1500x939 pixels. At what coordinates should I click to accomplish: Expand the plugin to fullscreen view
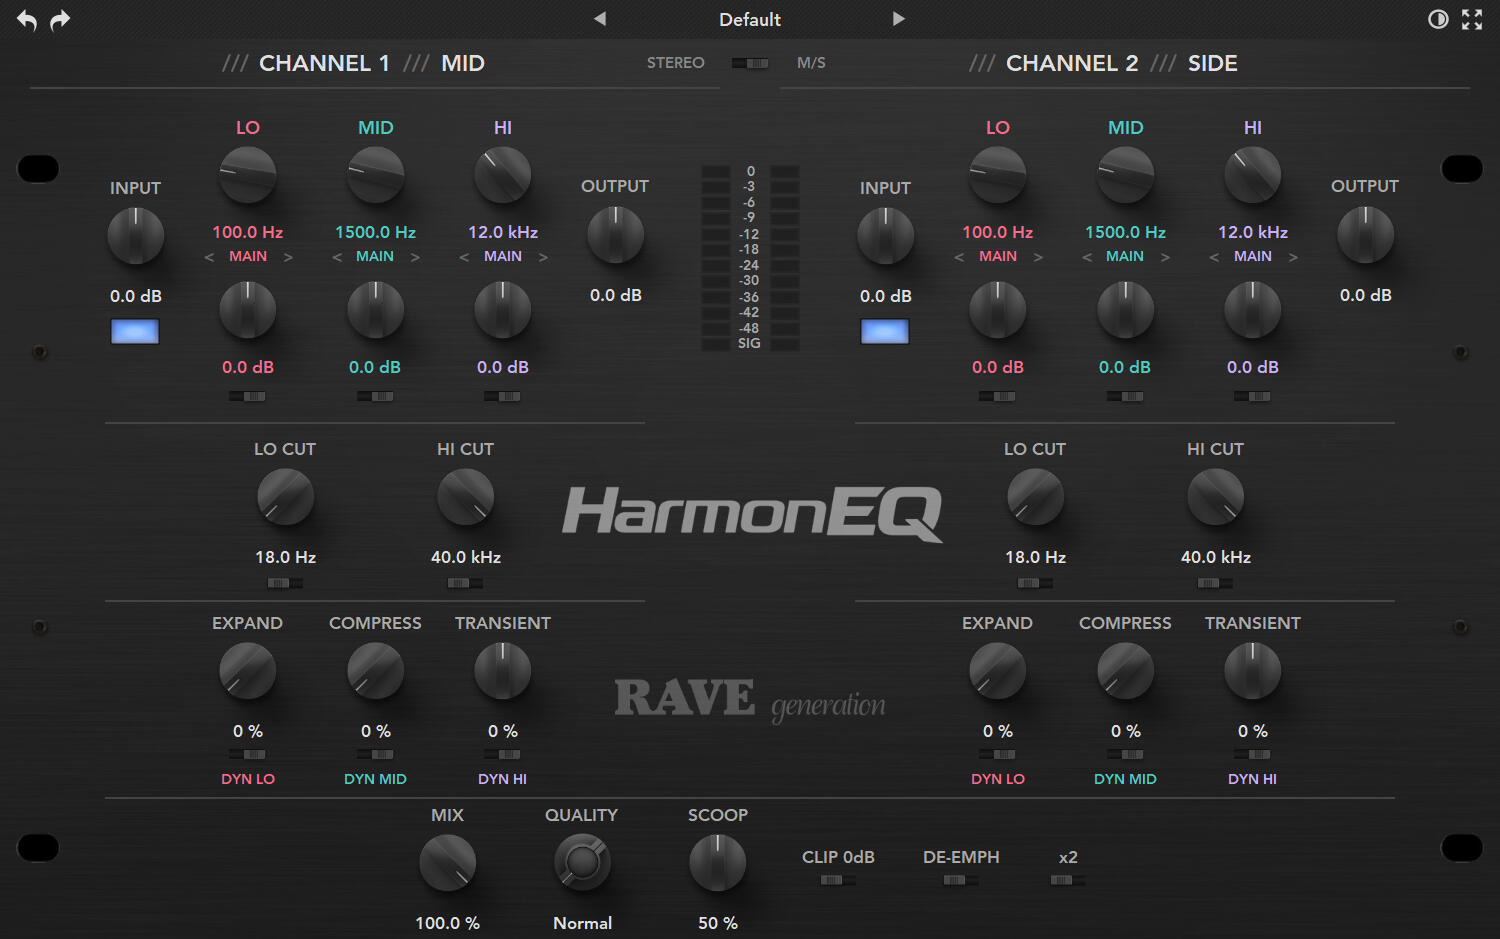coord(1472,19)
